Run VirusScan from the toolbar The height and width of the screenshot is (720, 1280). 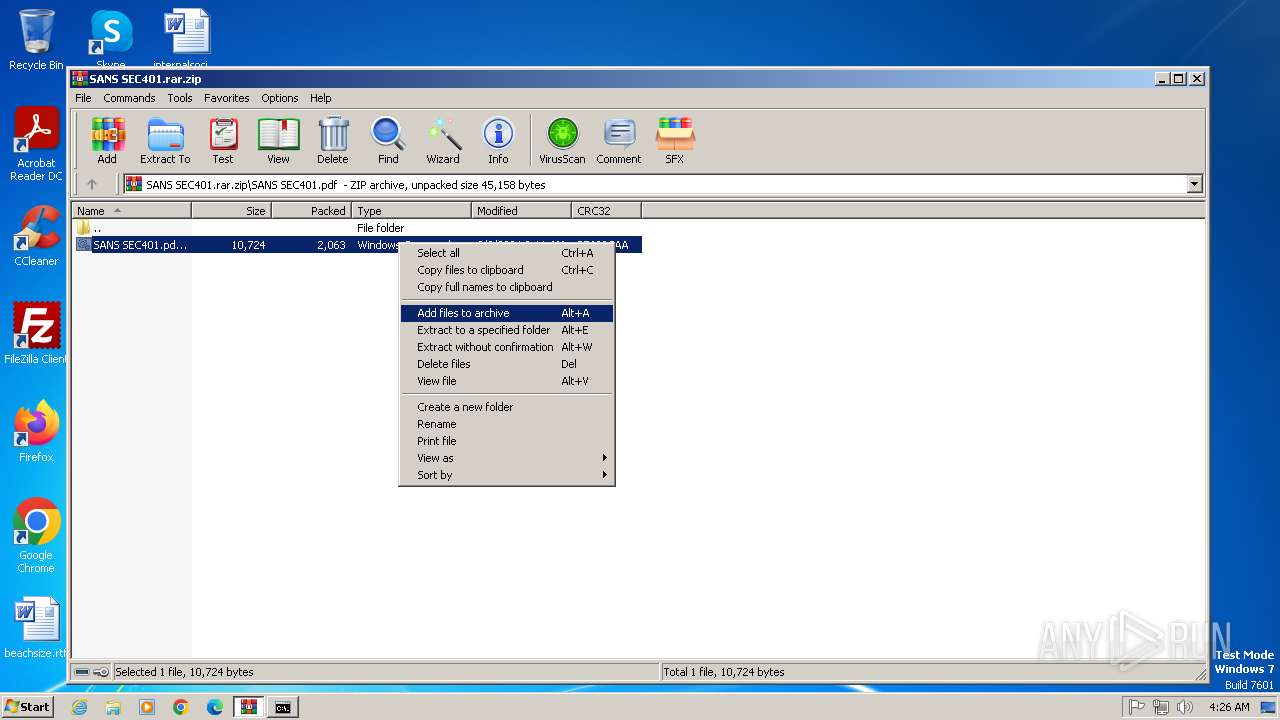(562, 140)
